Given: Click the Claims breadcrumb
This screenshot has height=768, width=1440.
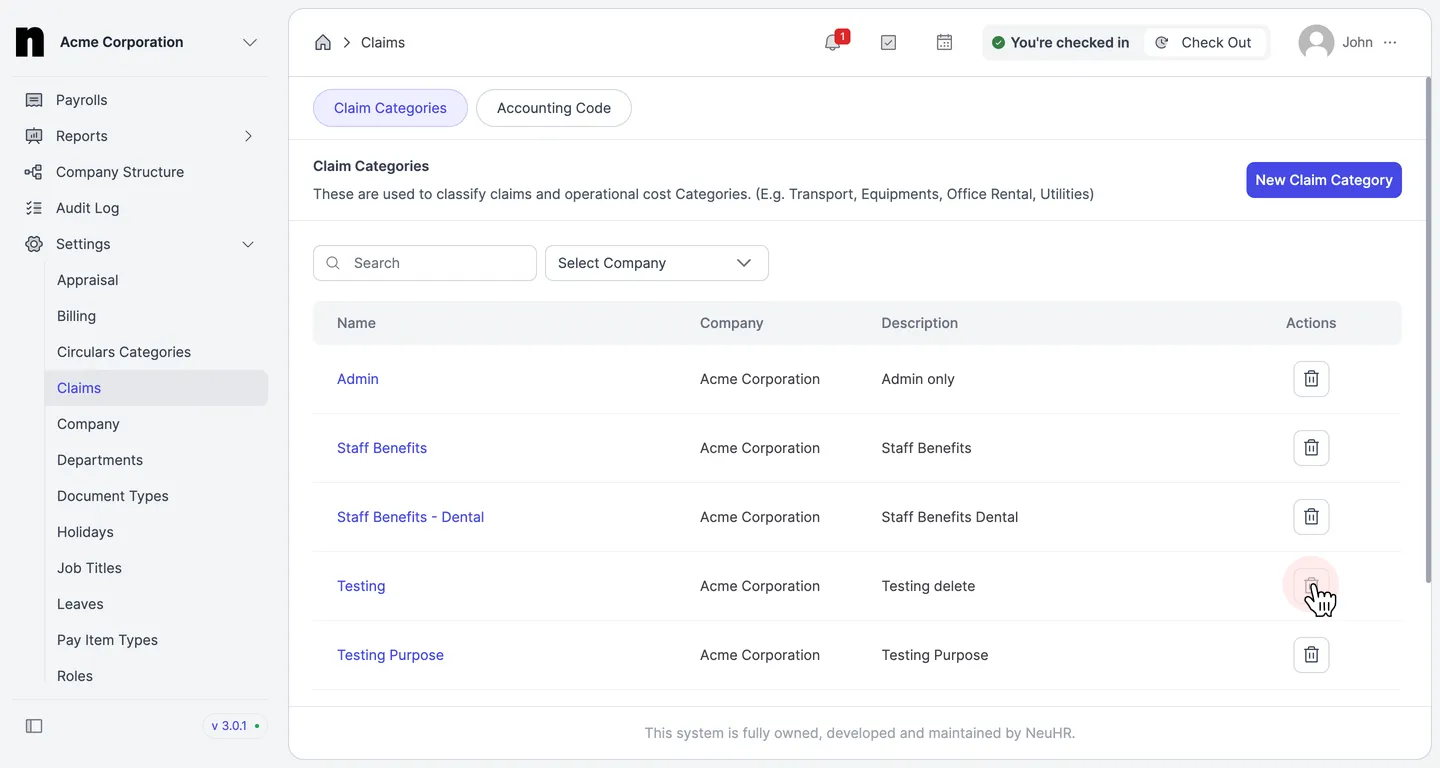Looking at the screenshot, I should 383,42.
